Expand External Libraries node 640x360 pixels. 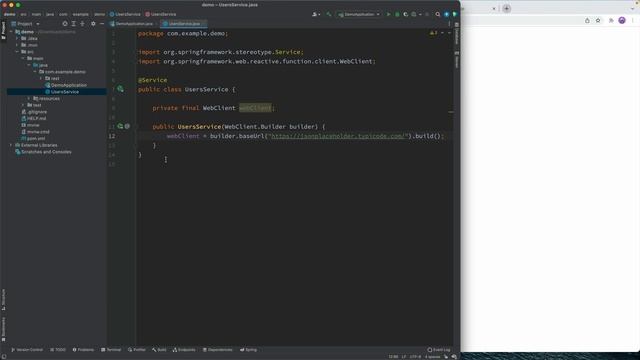(11, 145)
